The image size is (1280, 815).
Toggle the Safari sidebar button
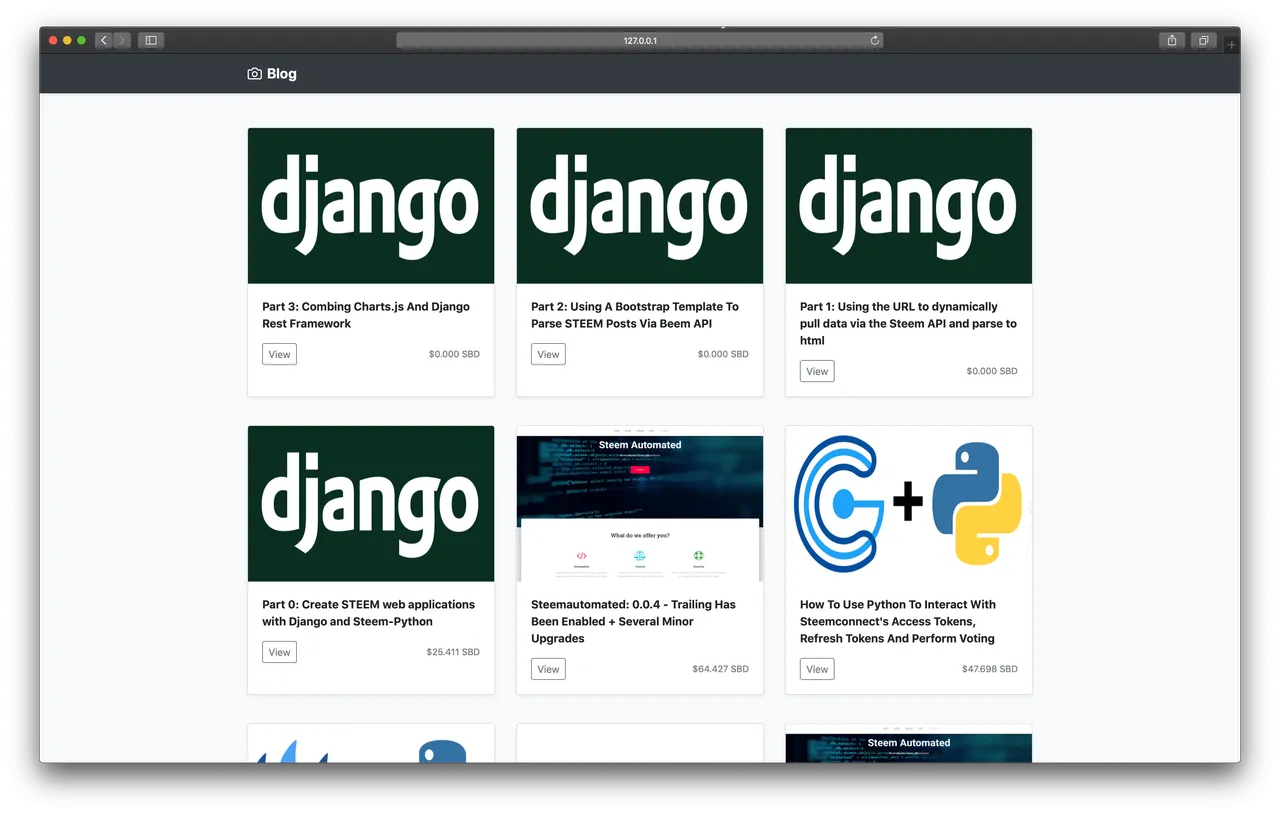coord(151,41)
